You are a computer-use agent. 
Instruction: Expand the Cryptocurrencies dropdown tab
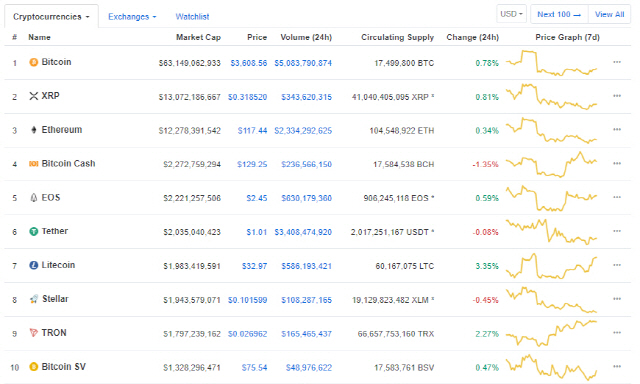click(51, 17)
